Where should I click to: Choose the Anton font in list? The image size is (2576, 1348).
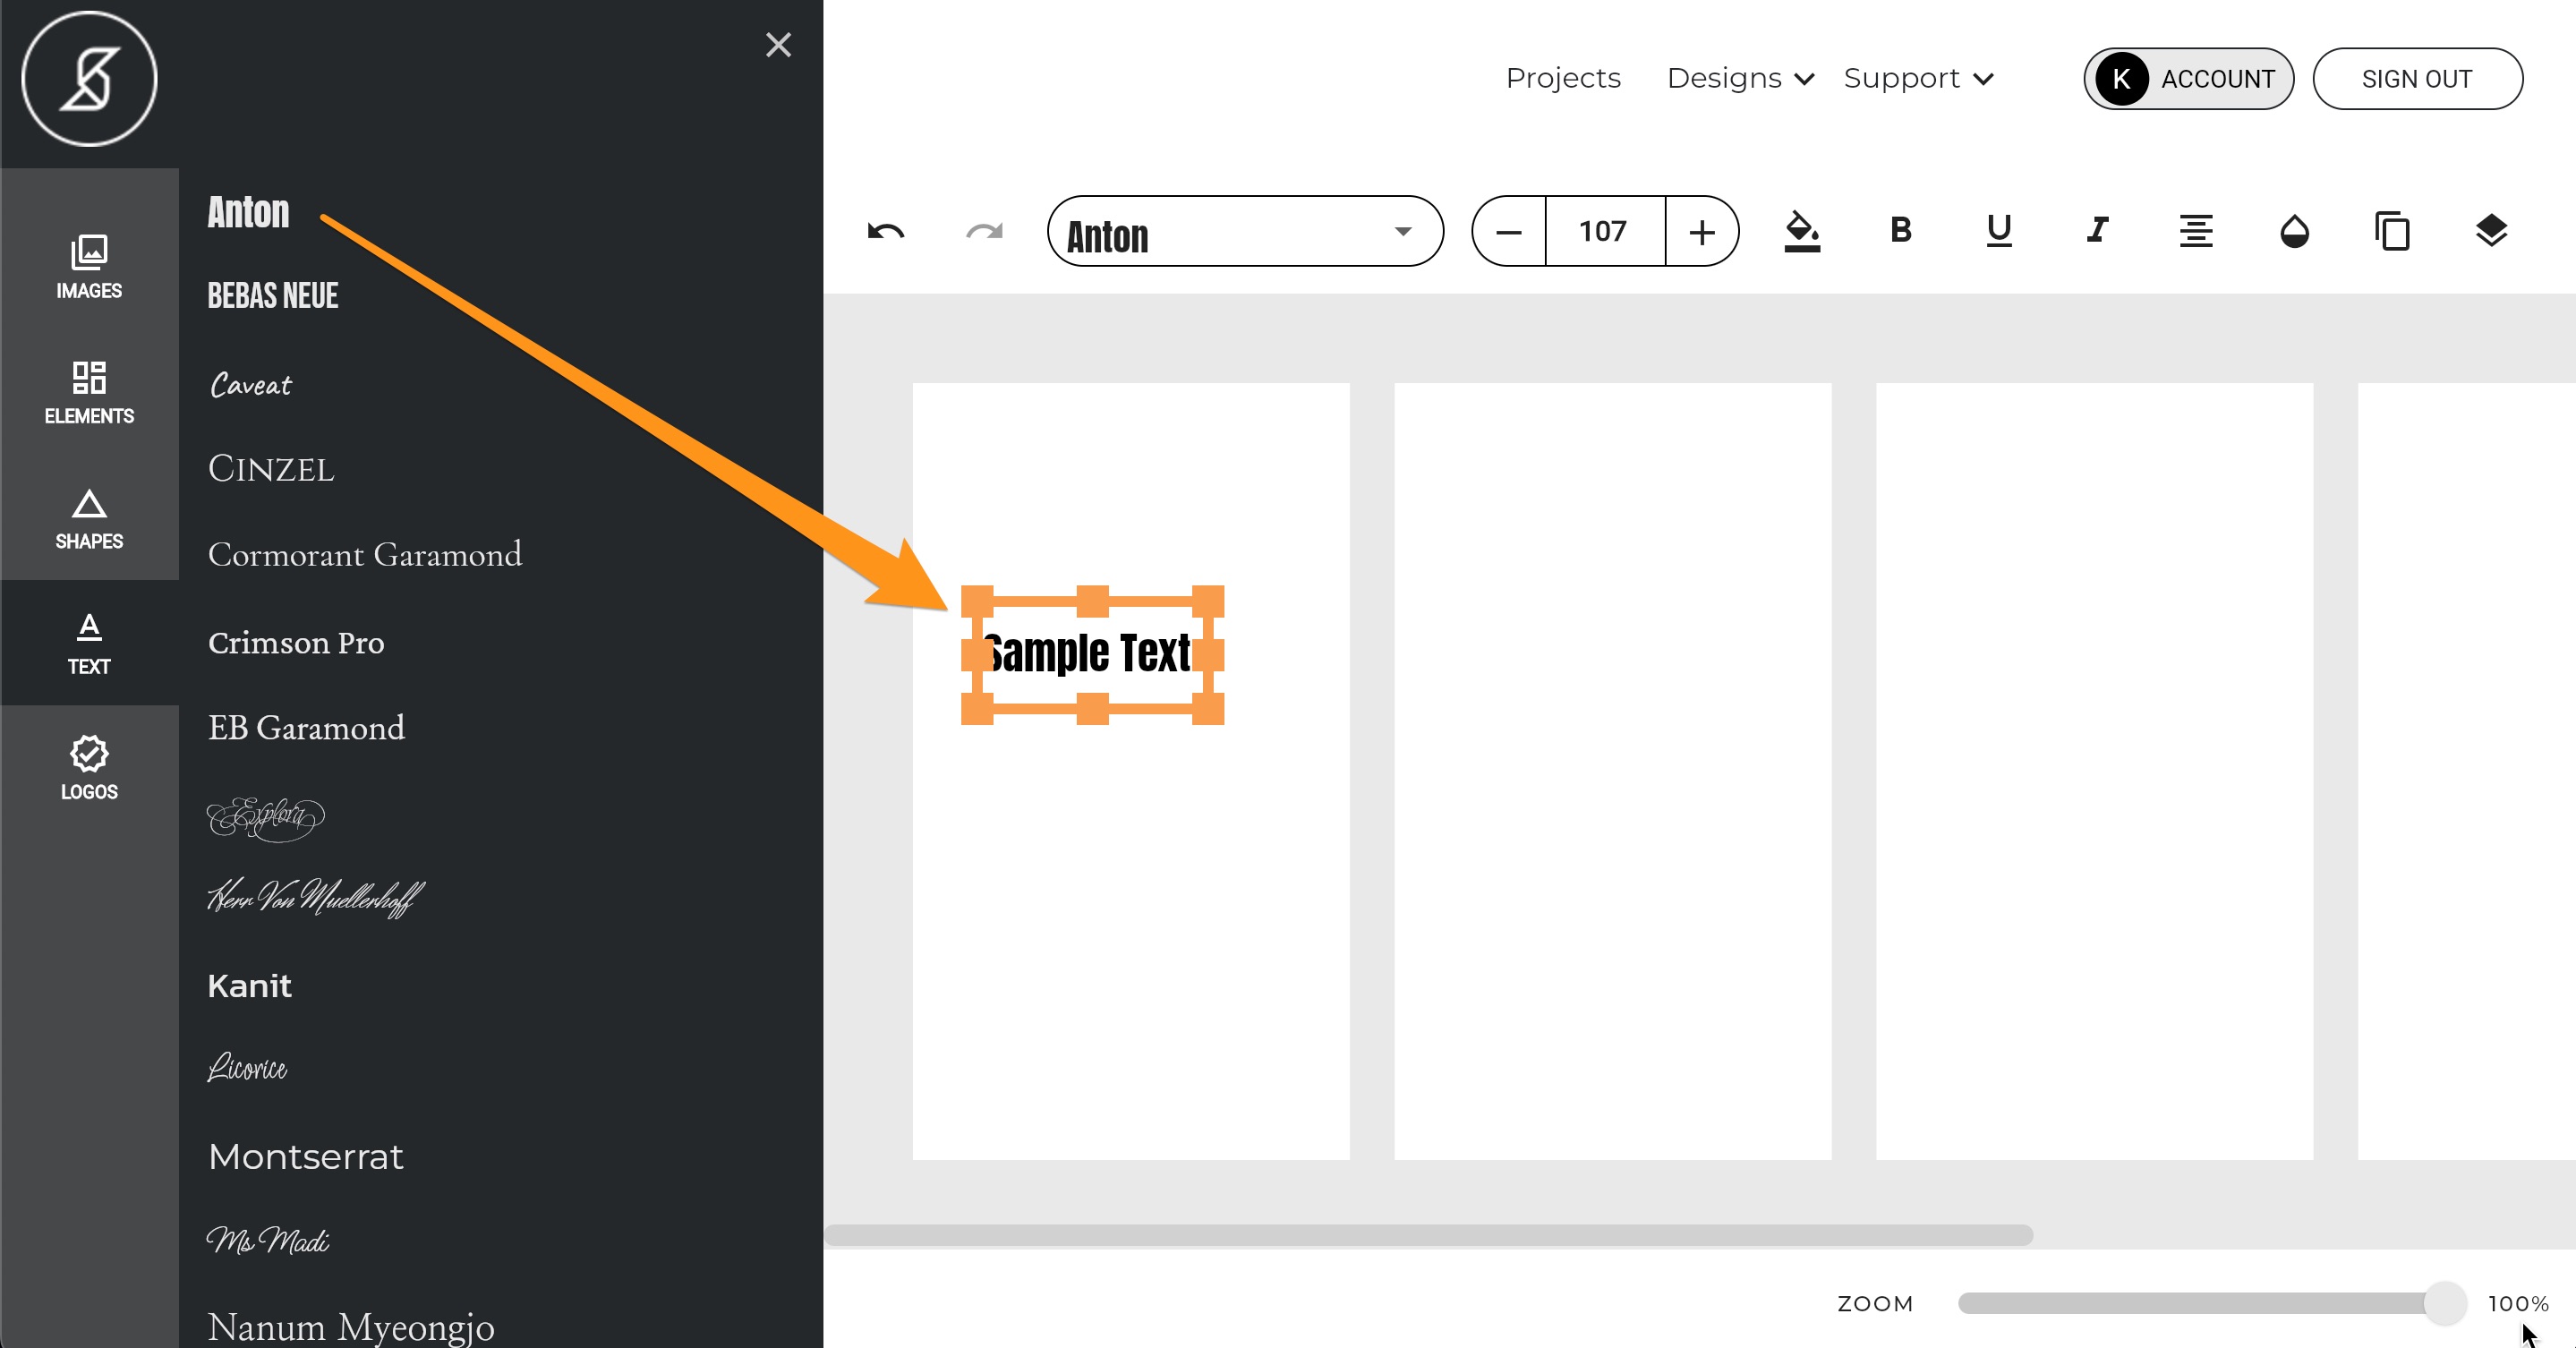pos(248,212)
